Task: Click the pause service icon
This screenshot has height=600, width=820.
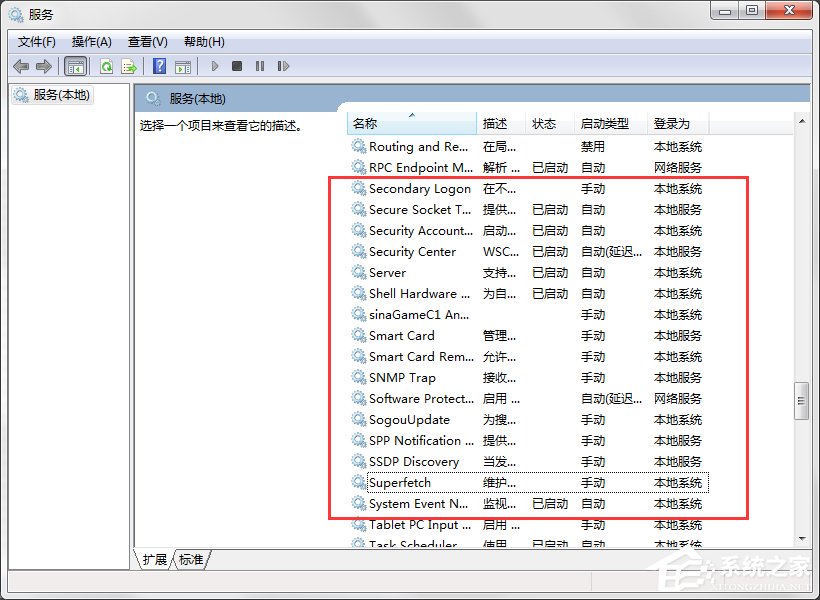Action: pyautogui.click(x=260, y=66)
